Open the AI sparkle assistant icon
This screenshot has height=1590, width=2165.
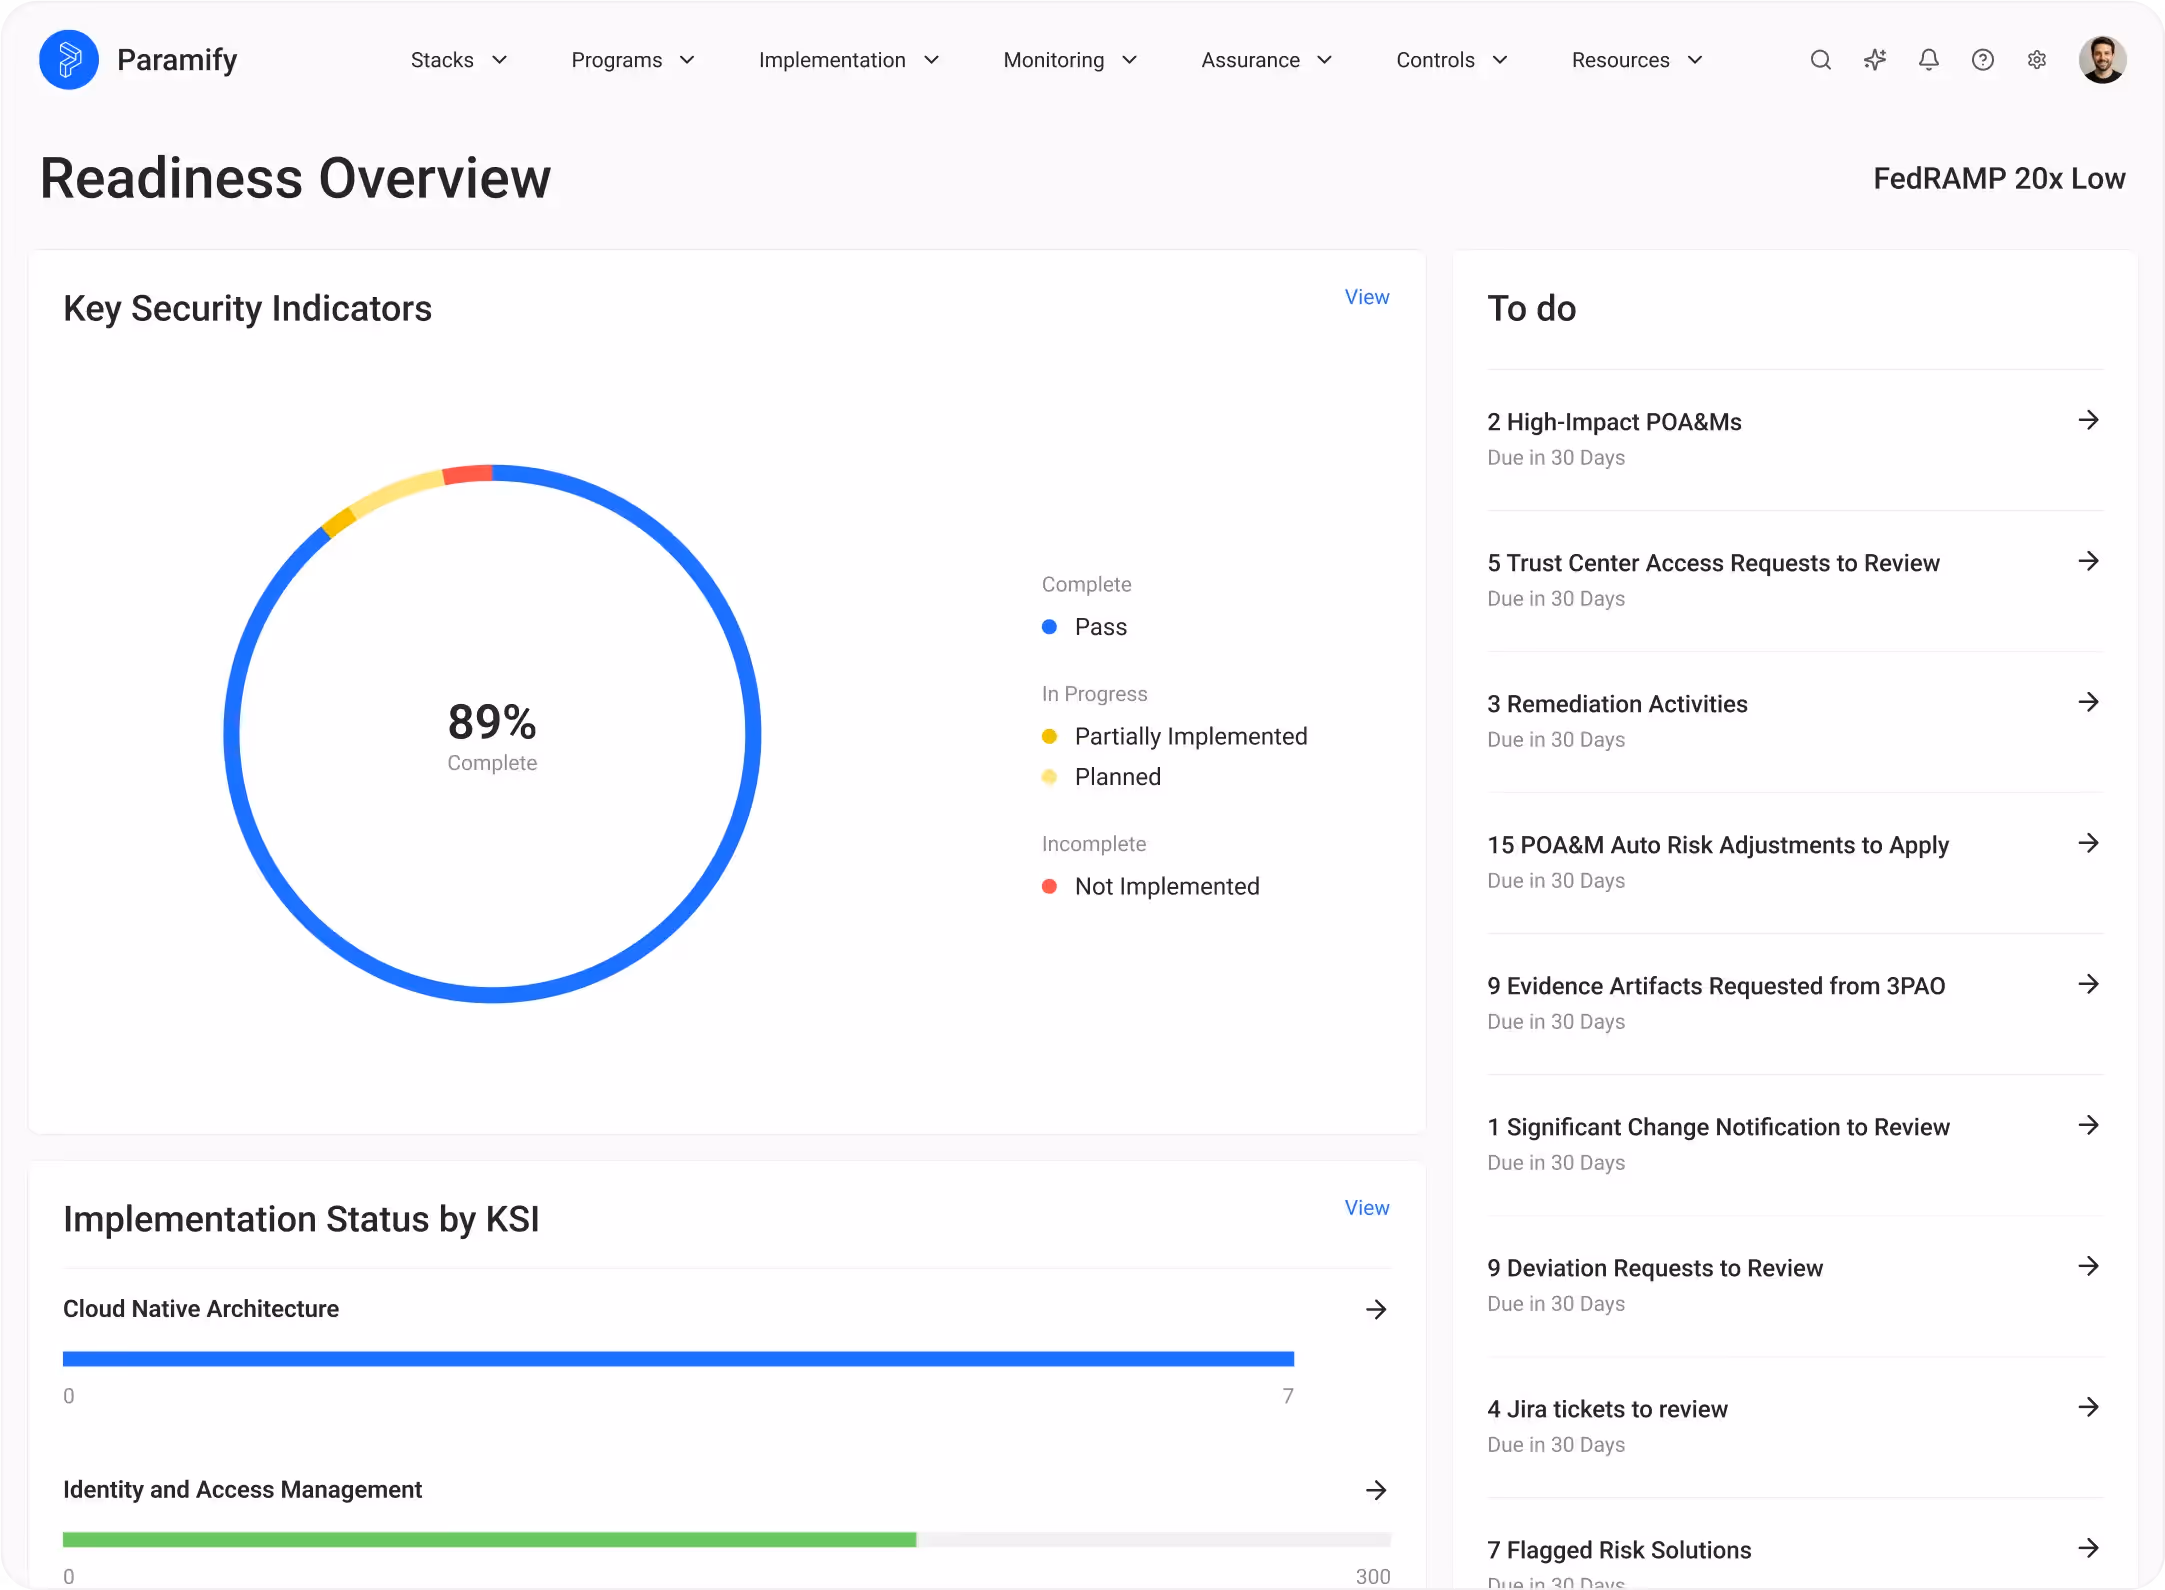[x=1875, y=60]
